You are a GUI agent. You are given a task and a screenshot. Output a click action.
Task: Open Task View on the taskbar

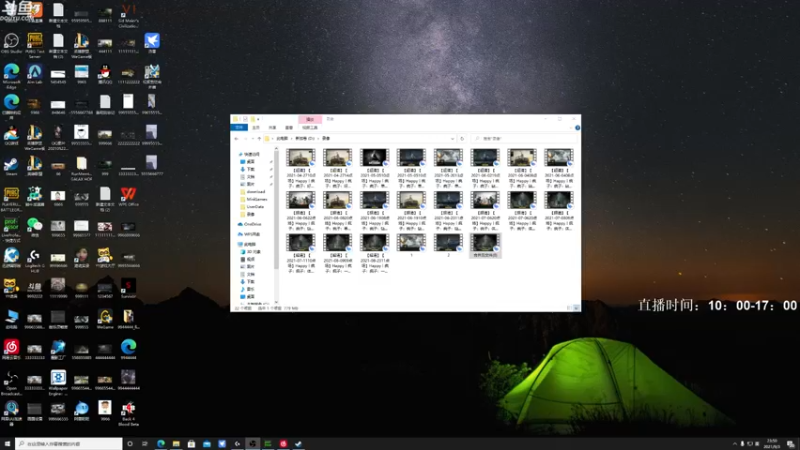(145, 444)
